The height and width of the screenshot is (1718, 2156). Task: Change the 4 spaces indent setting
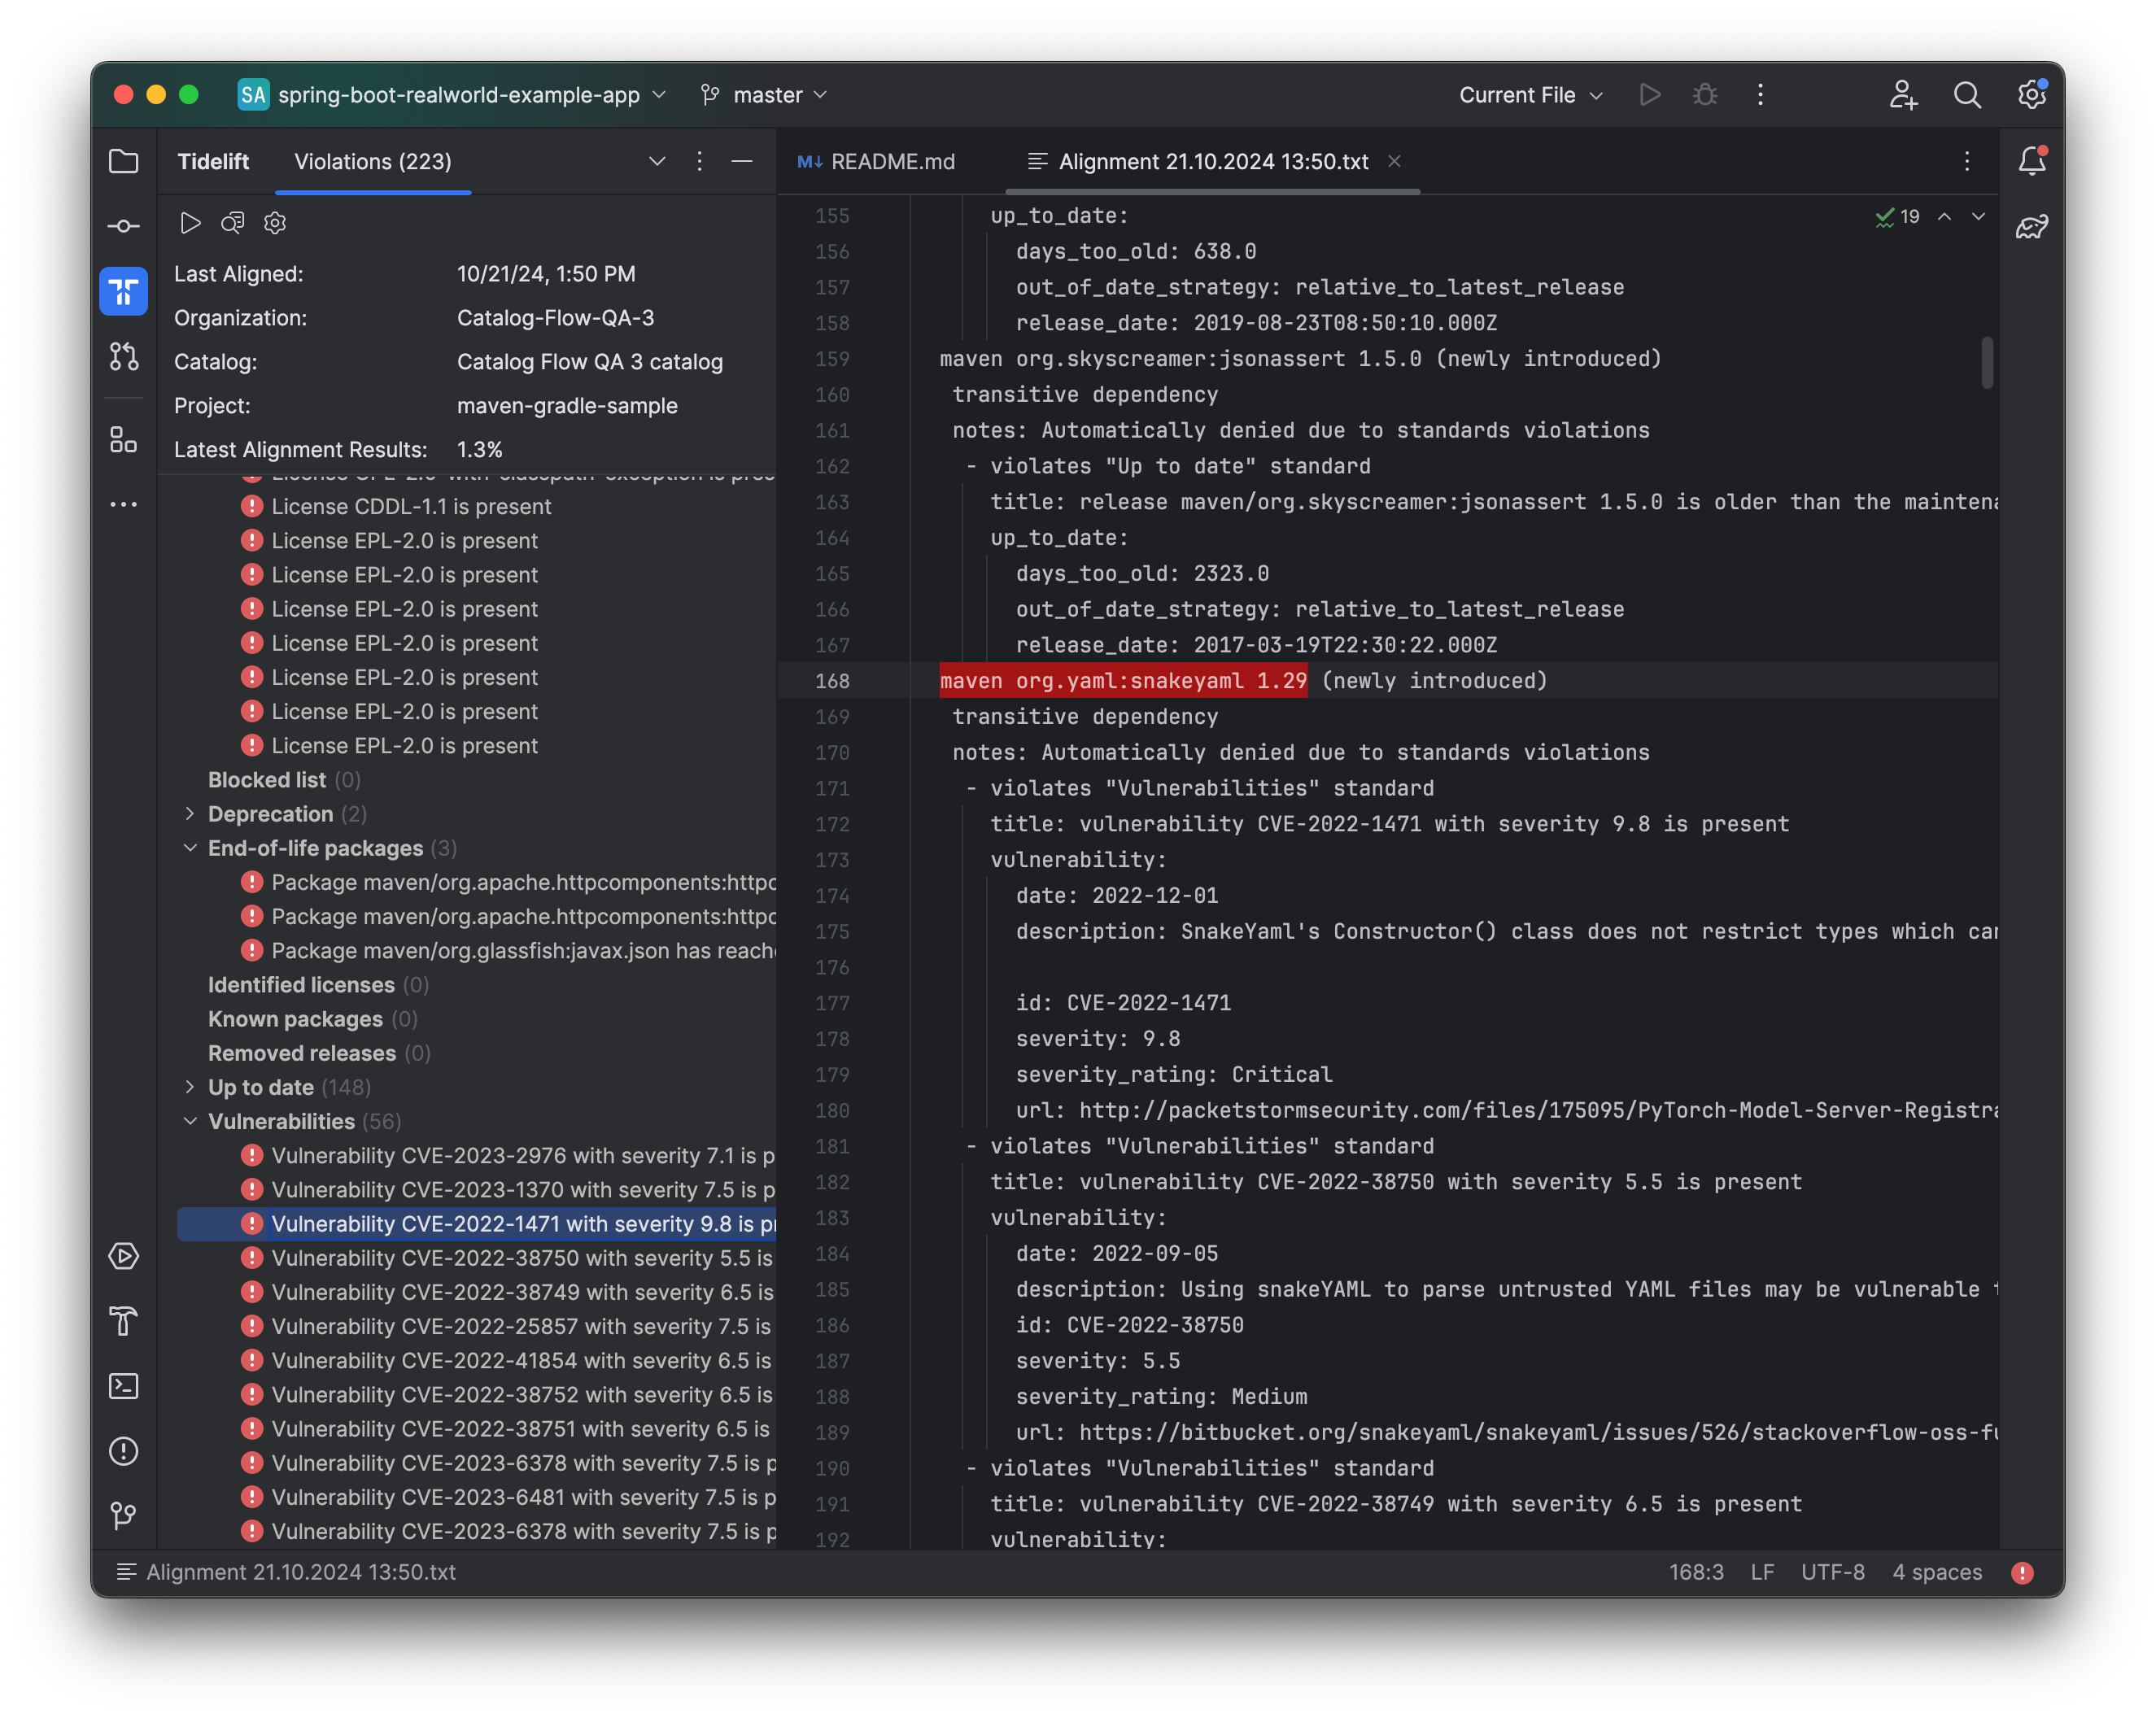pyautogui.click(x=1937, y=1573)
